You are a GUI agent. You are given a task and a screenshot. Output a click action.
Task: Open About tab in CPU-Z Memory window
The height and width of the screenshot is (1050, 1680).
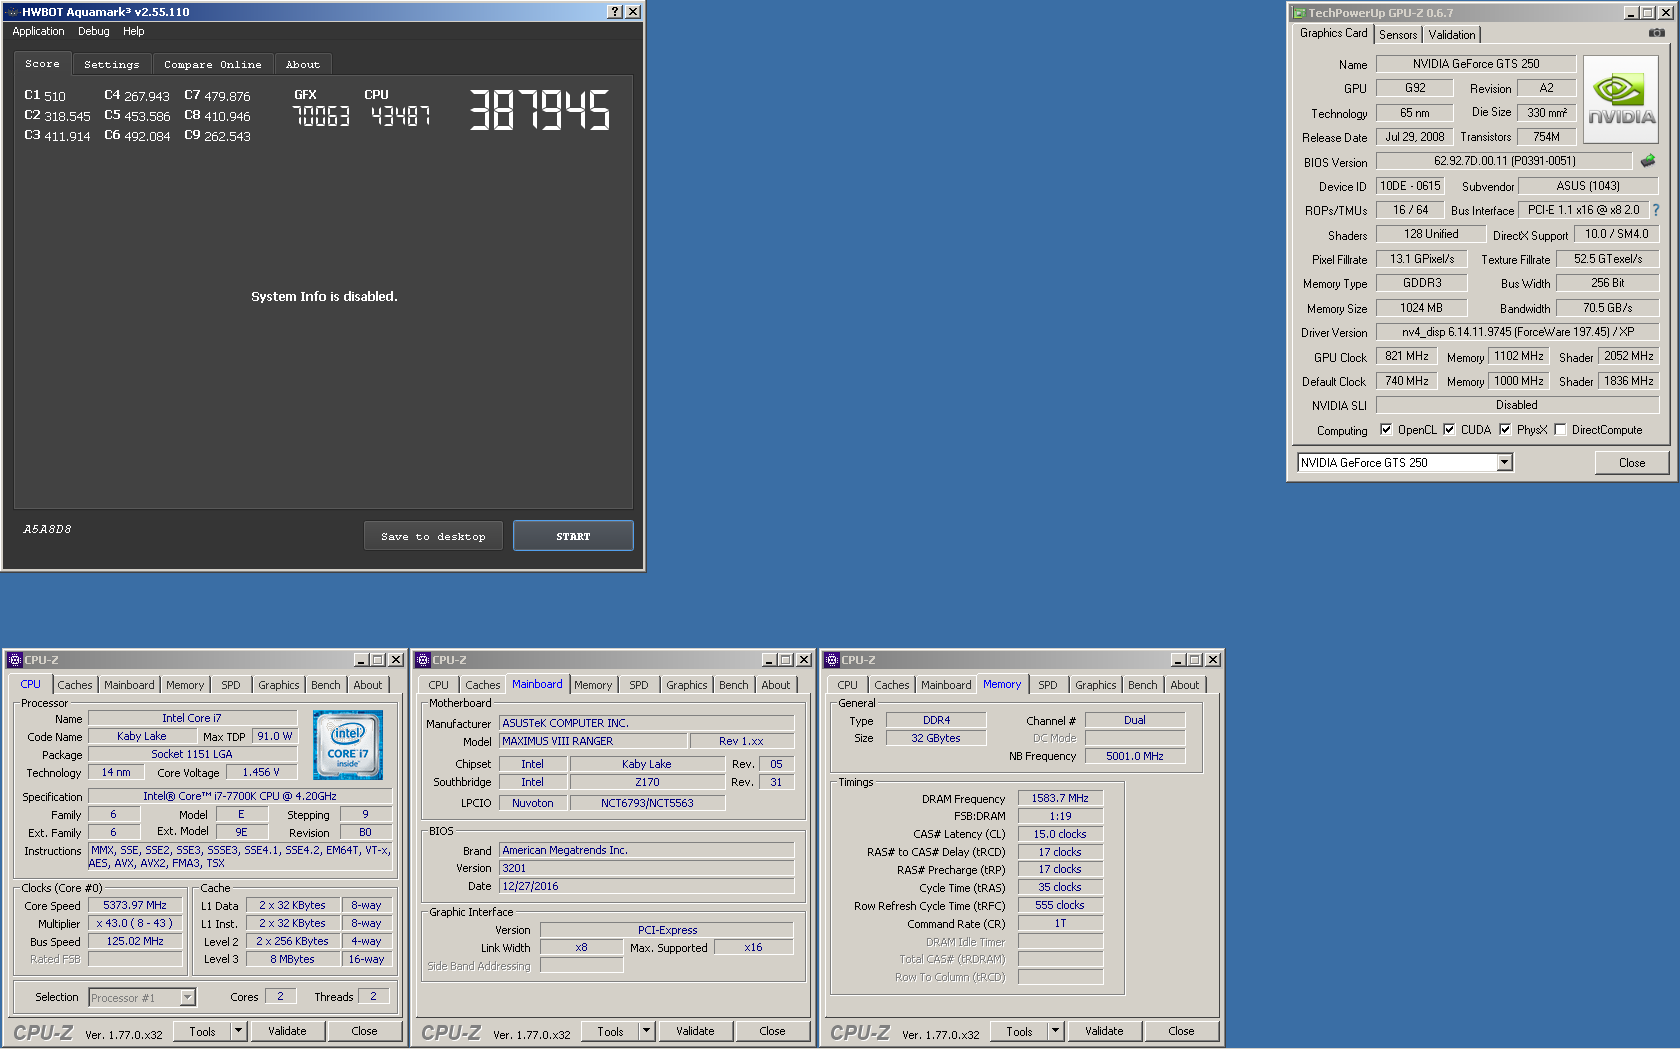pos(1185,685)
